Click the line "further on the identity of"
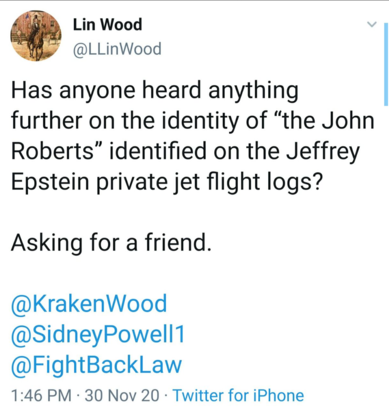 point(139,121)
